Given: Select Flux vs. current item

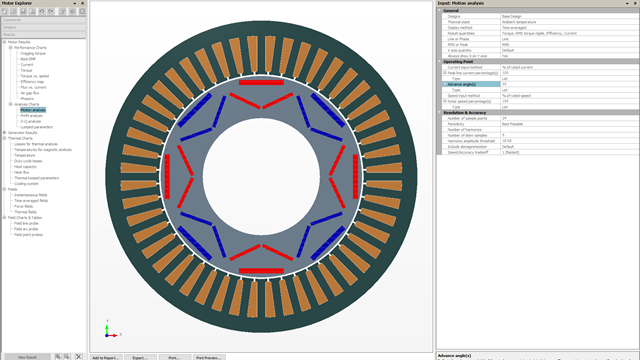Looking at the screenshot, I should (33, 87).
